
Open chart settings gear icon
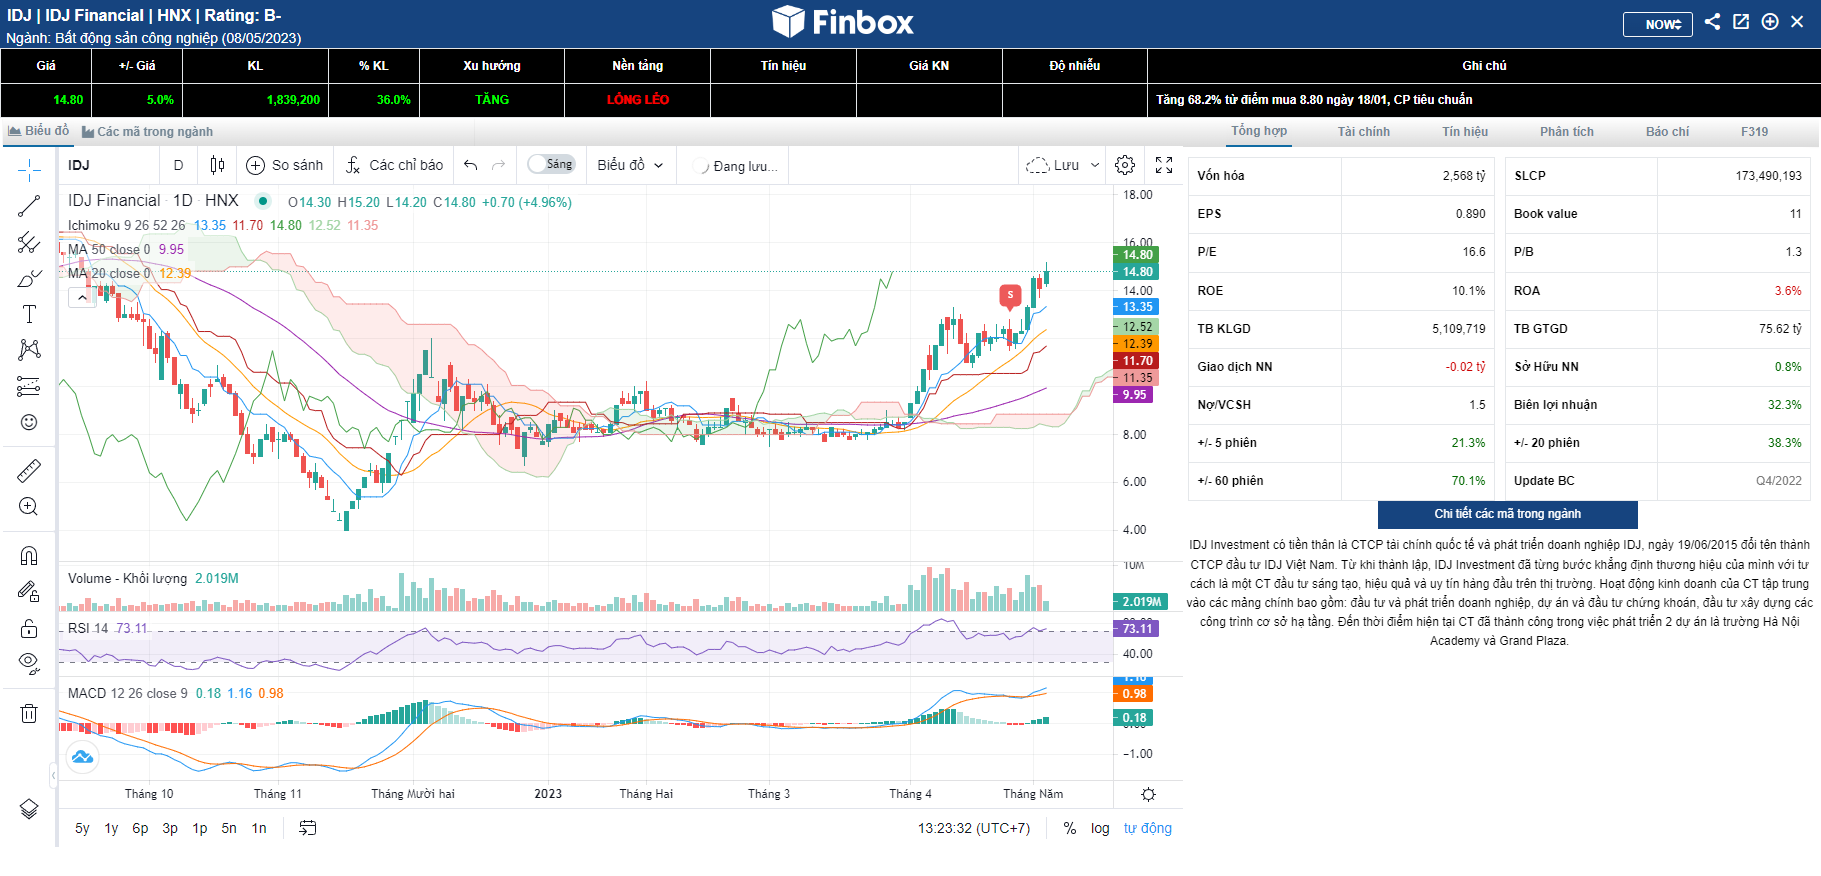click(x=1125, y=165)
